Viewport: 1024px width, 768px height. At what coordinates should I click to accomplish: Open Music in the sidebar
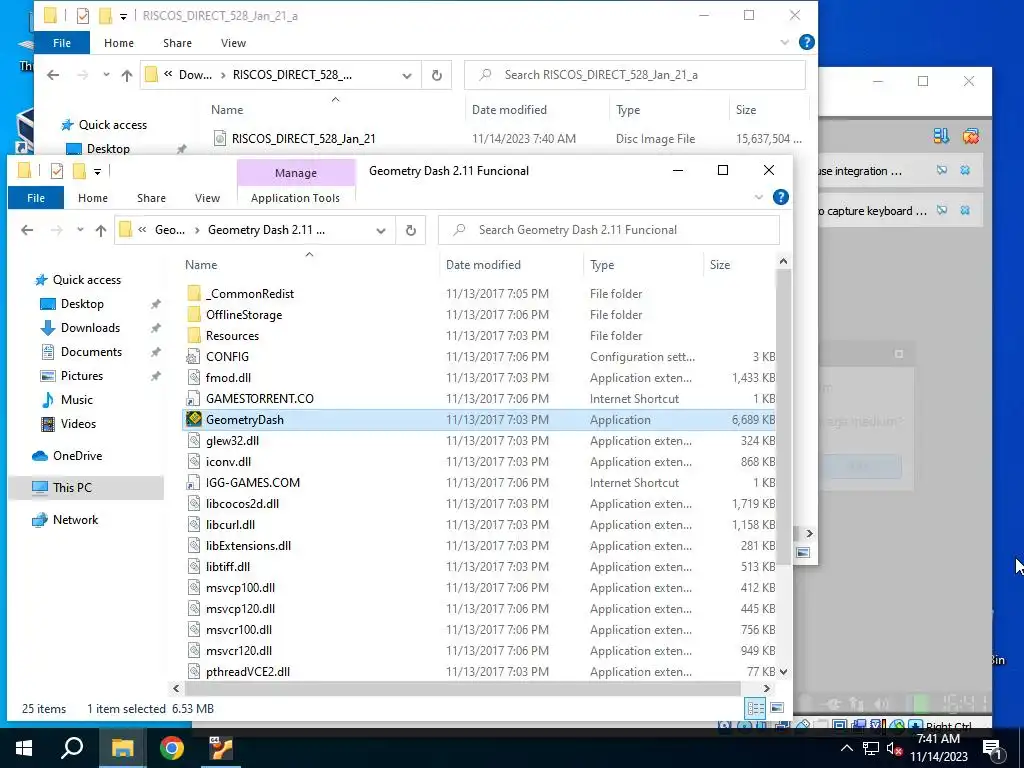[x=76, y=400]
